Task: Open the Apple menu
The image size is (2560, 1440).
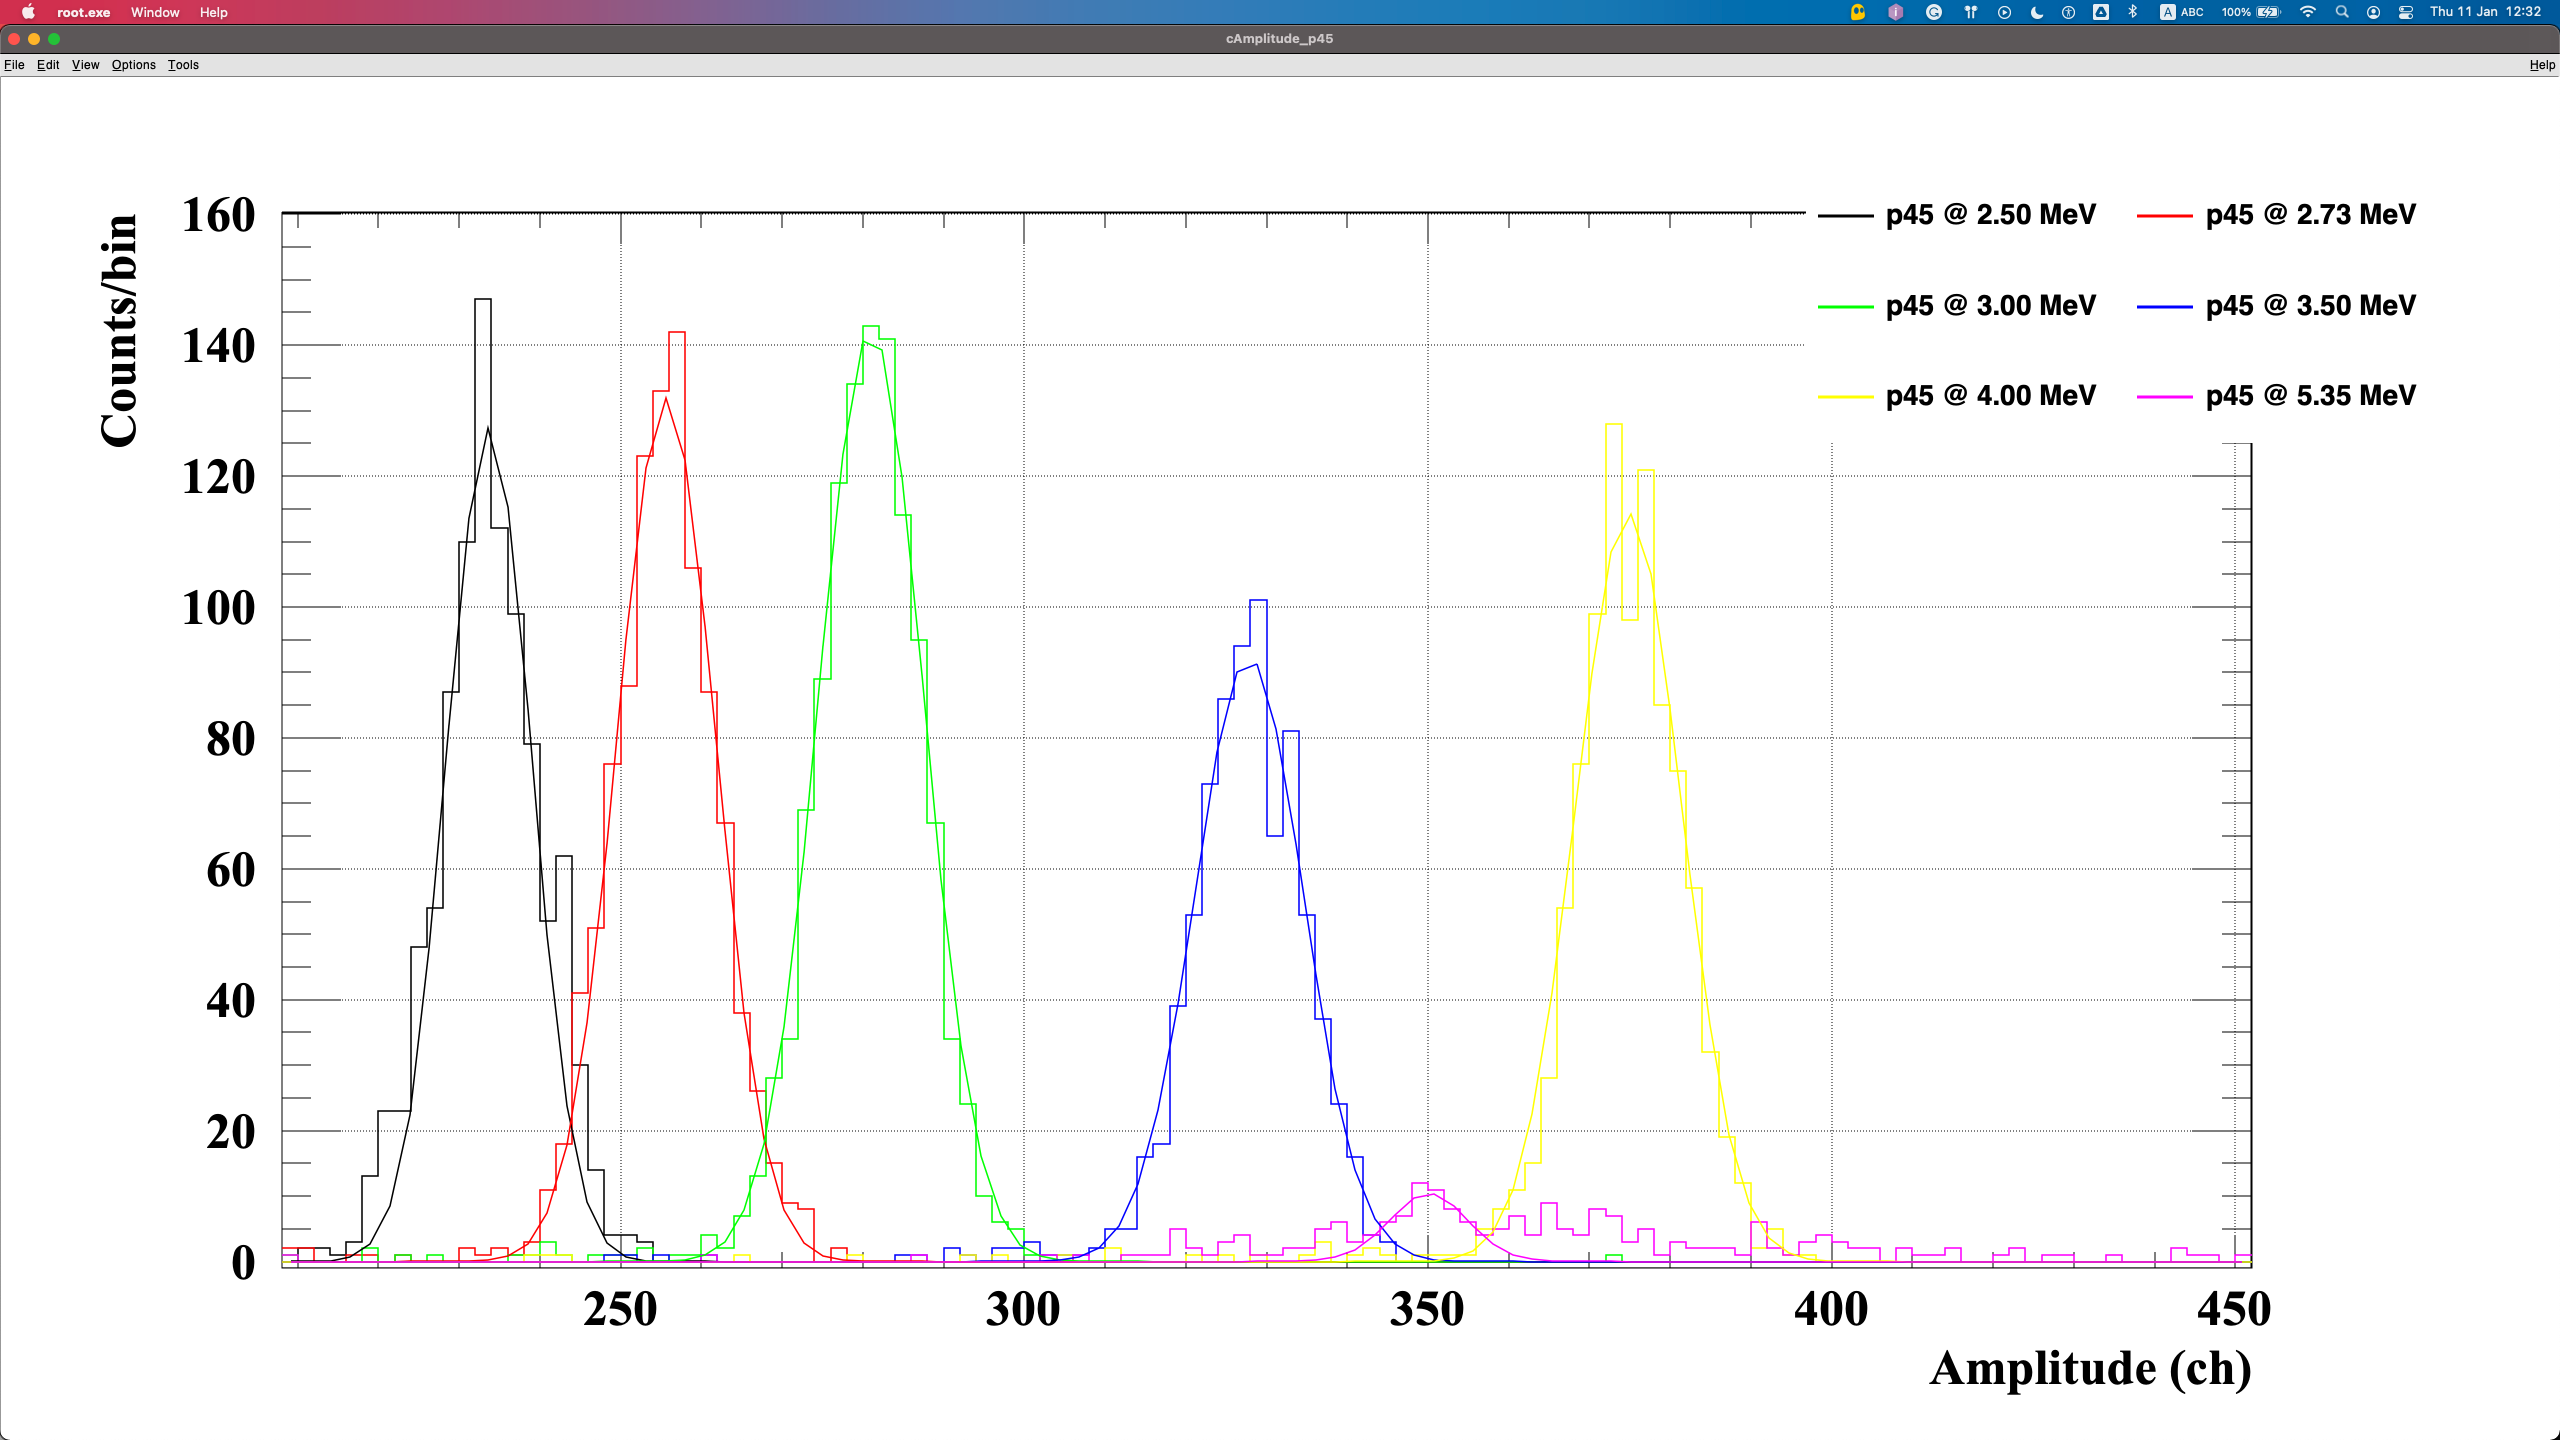Action: (x=28, y=12)
